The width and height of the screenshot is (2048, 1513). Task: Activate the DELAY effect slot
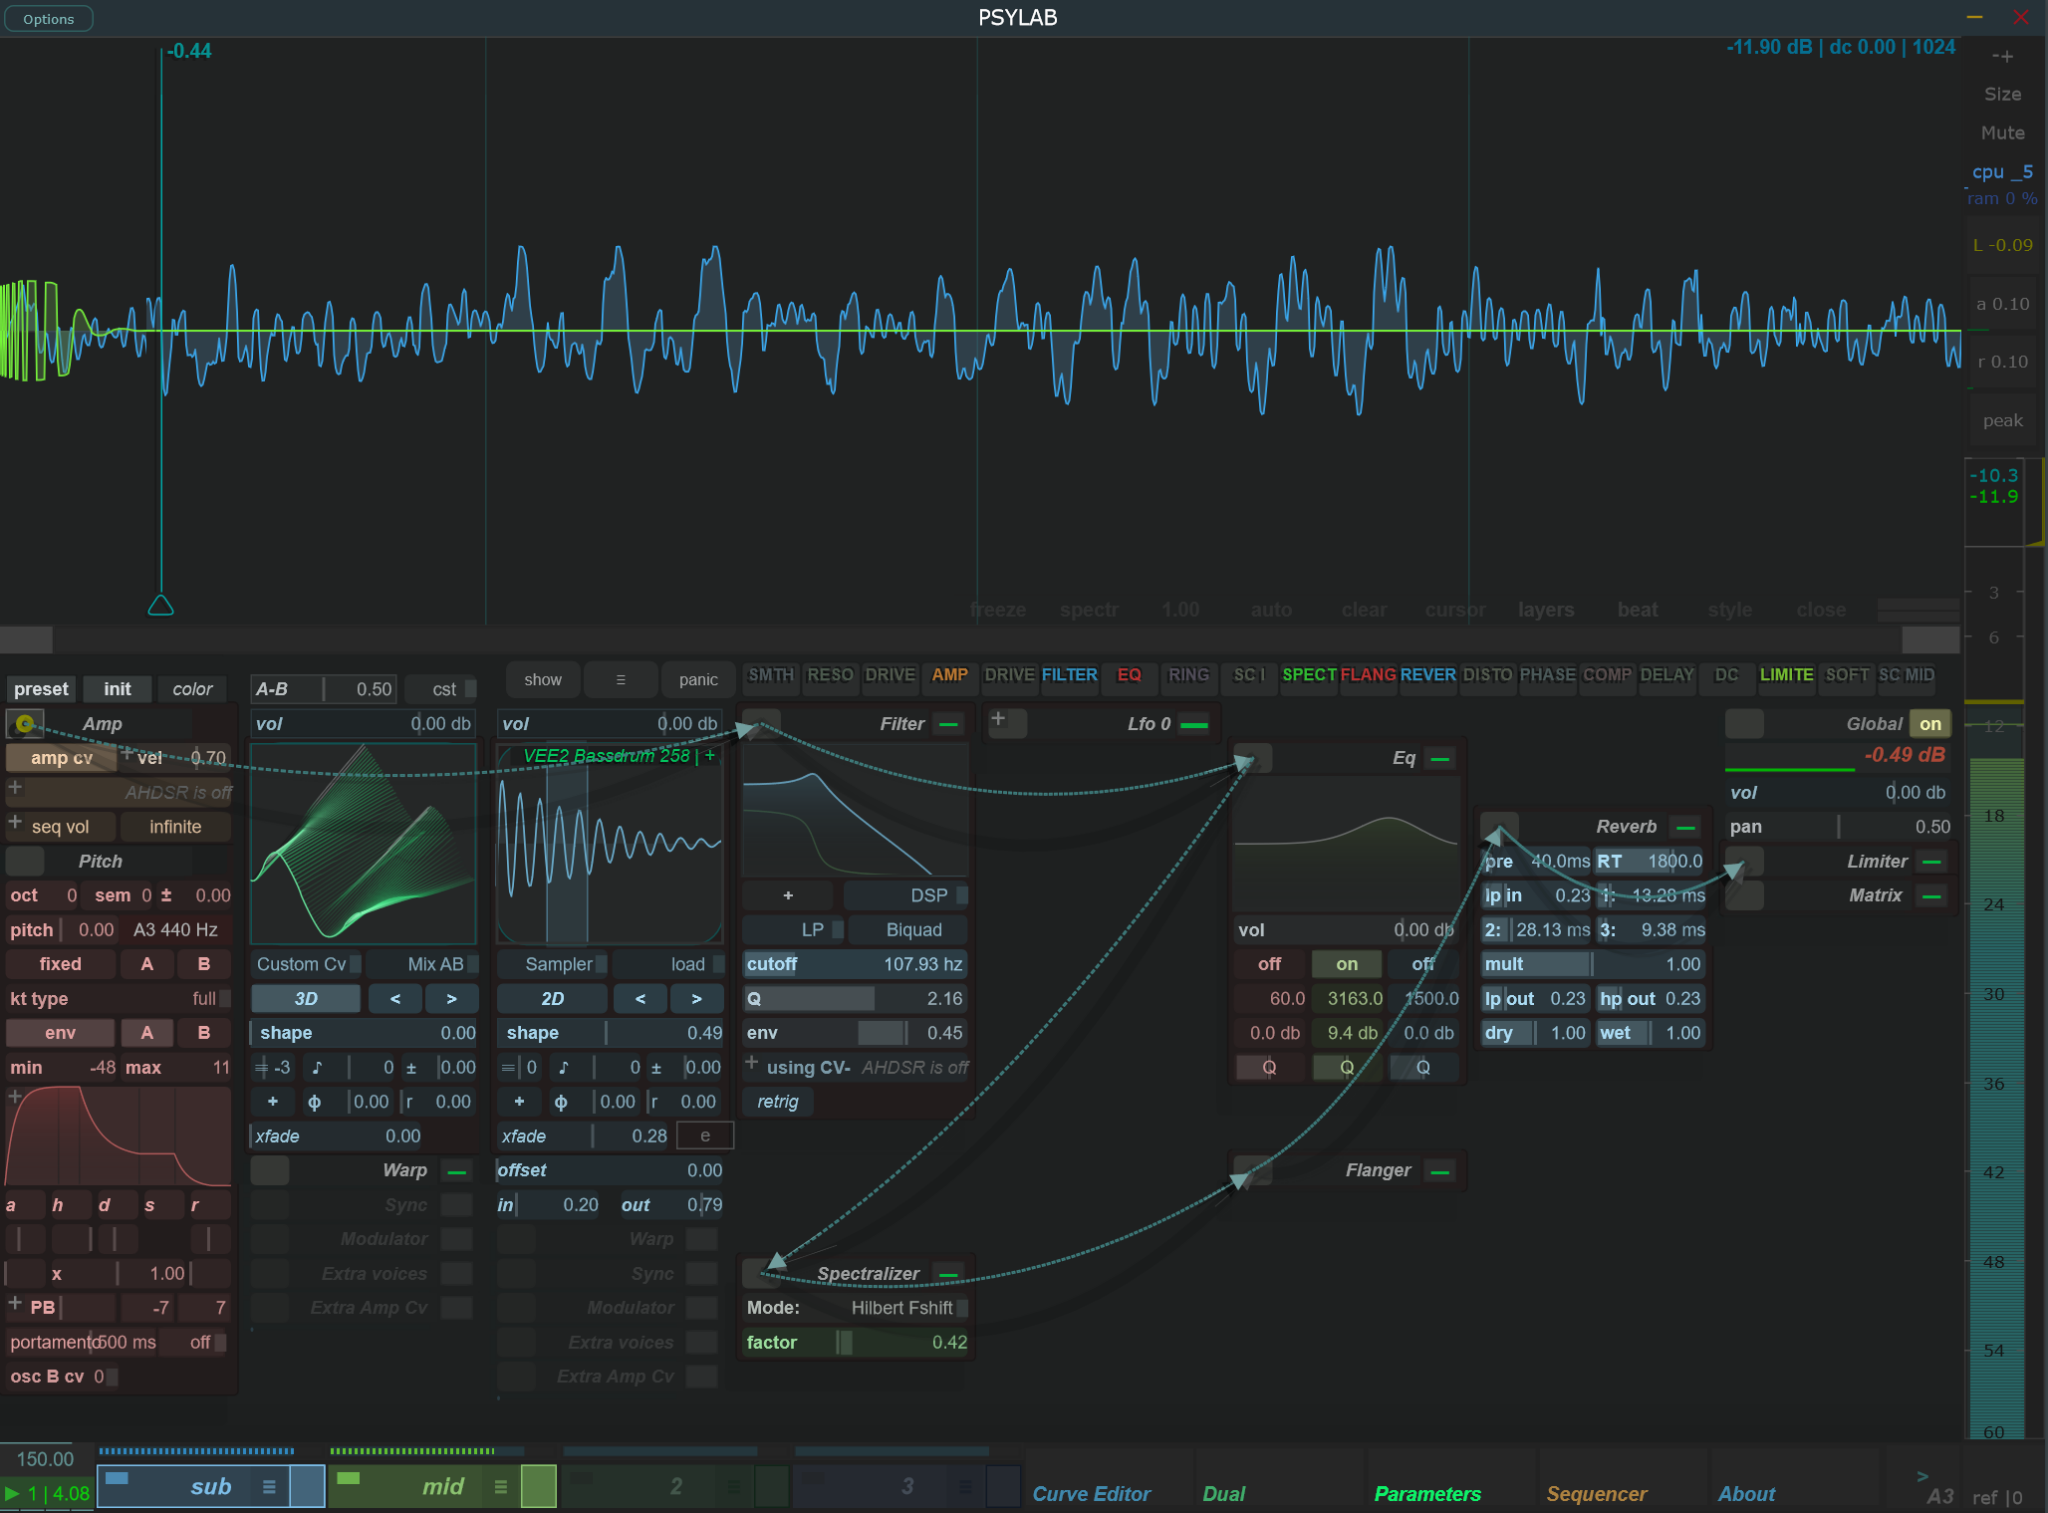[1665, 675]
